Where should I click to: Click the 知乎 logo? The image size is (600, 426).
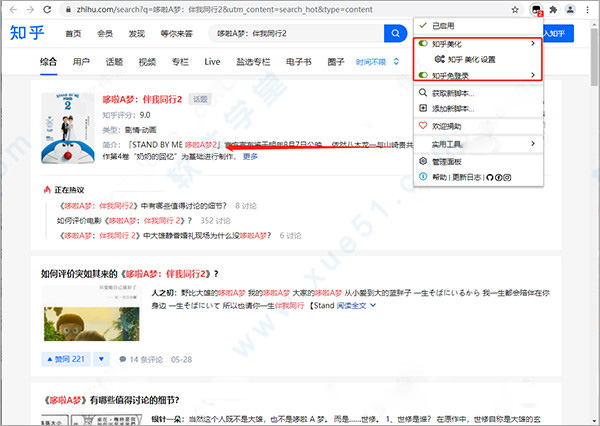27,33
